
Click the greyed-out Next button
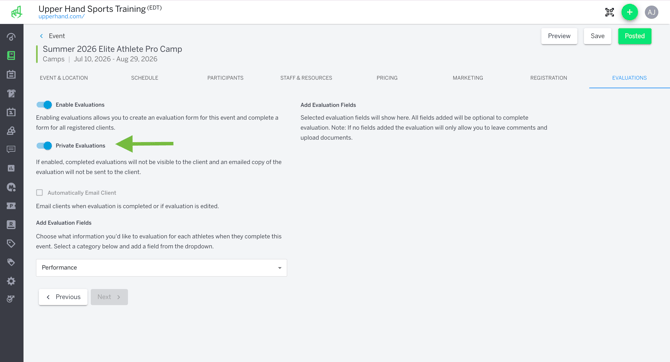click(x=109, y=297)
